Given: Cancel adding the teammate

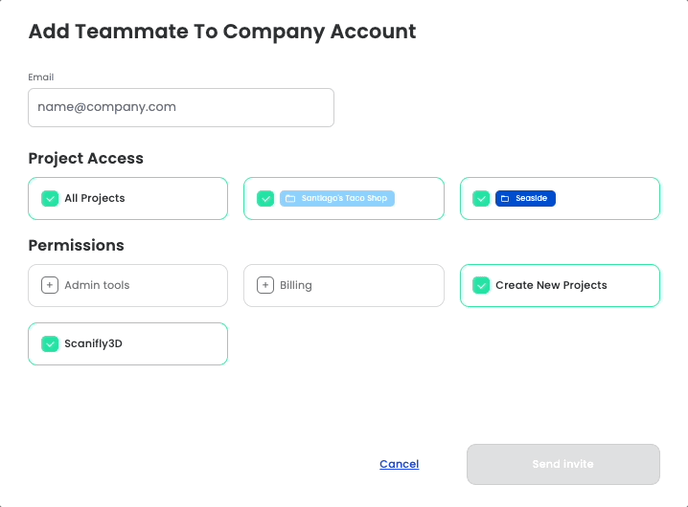Looking at the screenshot, I should pyautogui.click(x=399, y=464).
